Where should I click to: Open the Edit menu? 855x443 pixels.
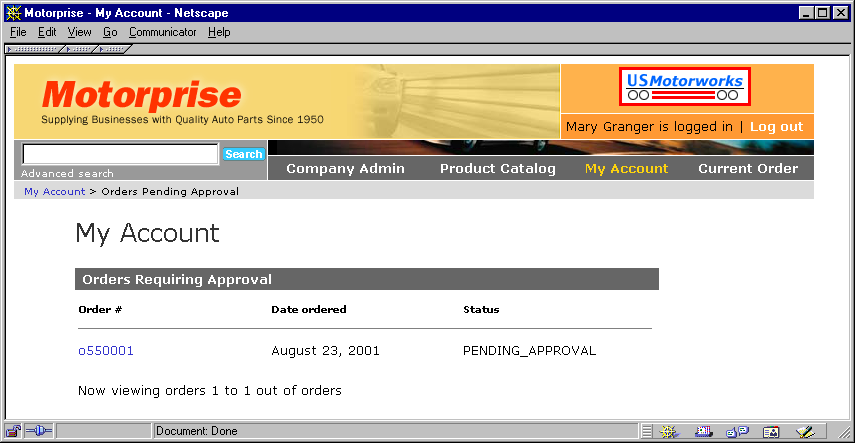tap(47, 32)
